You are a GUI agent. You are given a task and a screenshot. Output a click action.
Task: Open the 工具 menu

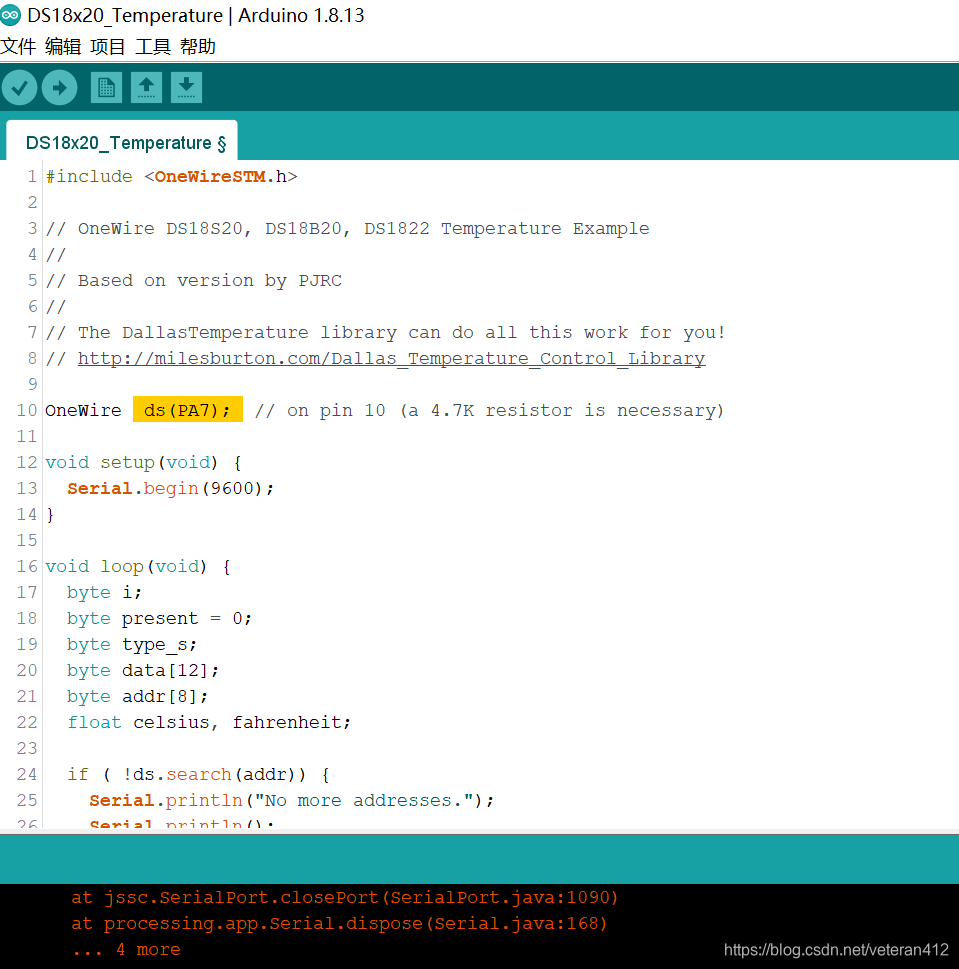[152, 46]
